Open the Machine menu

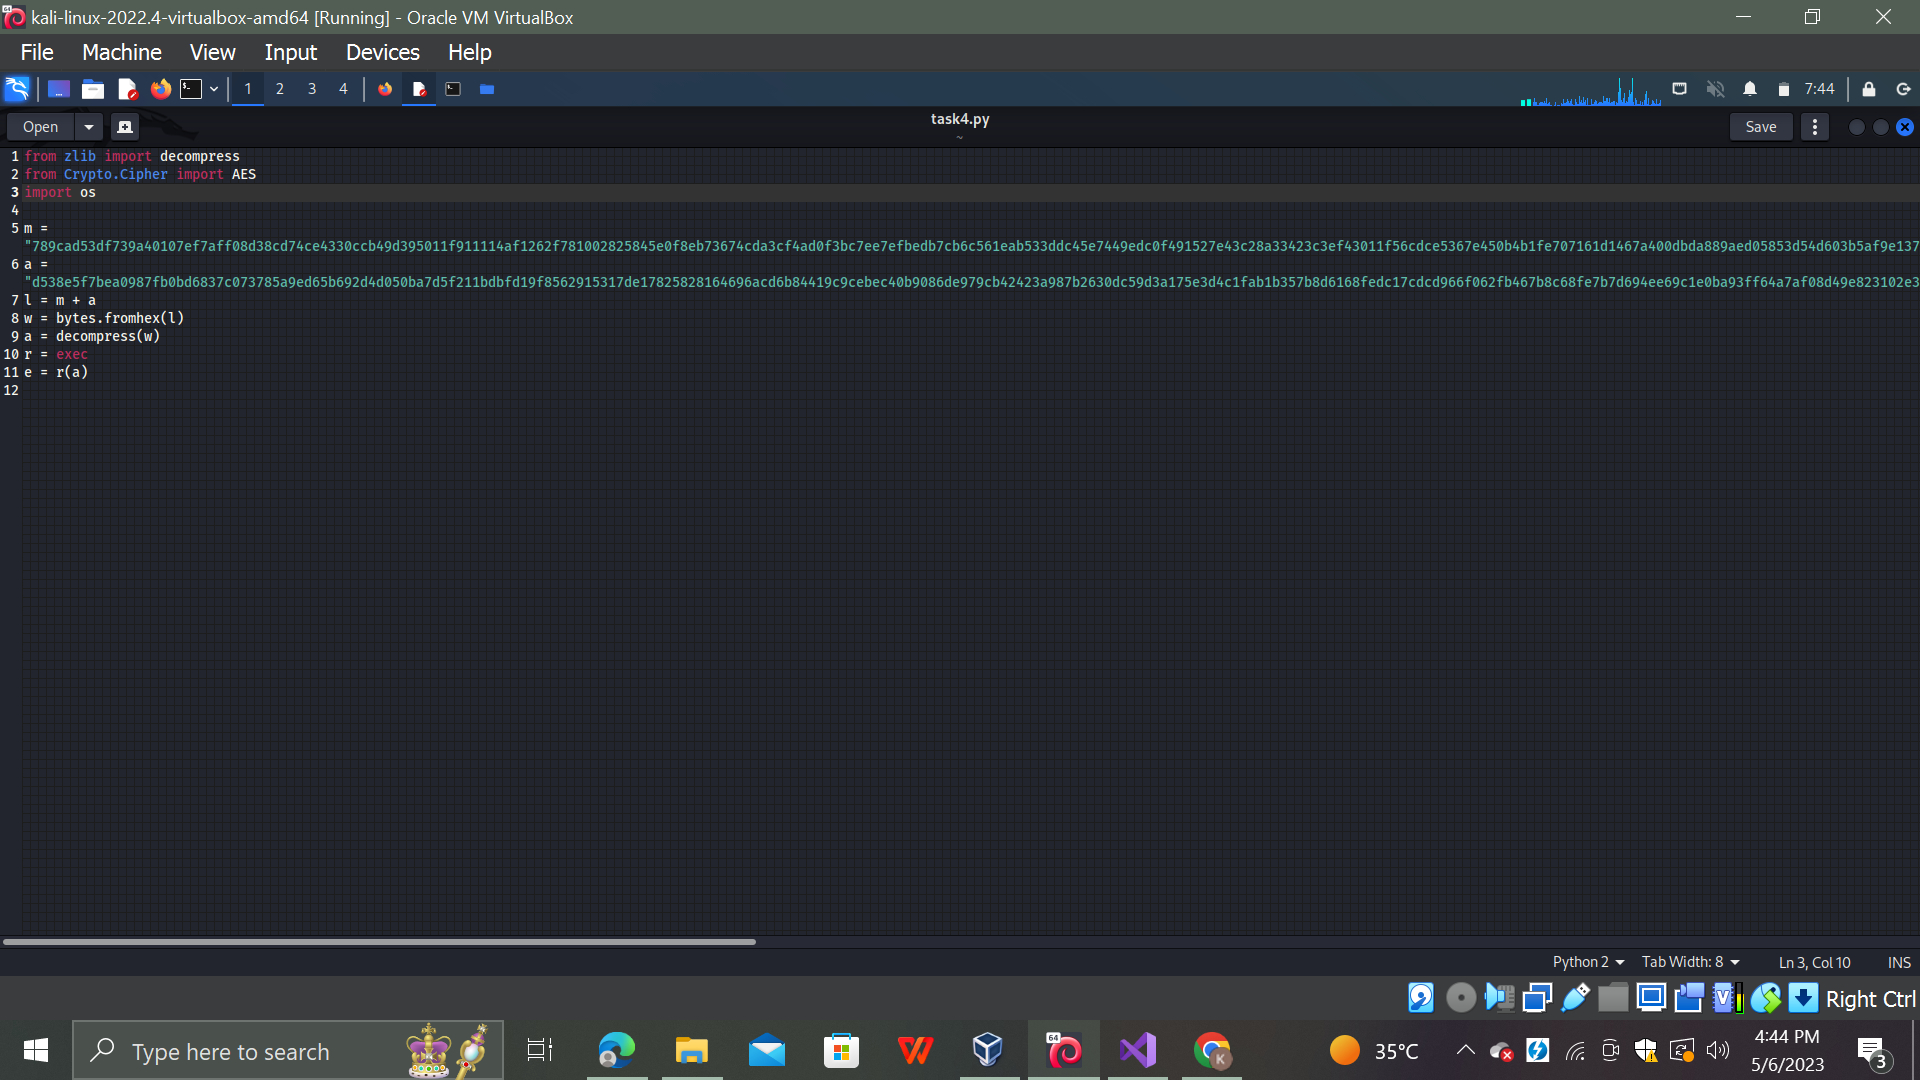click(121, 52)
